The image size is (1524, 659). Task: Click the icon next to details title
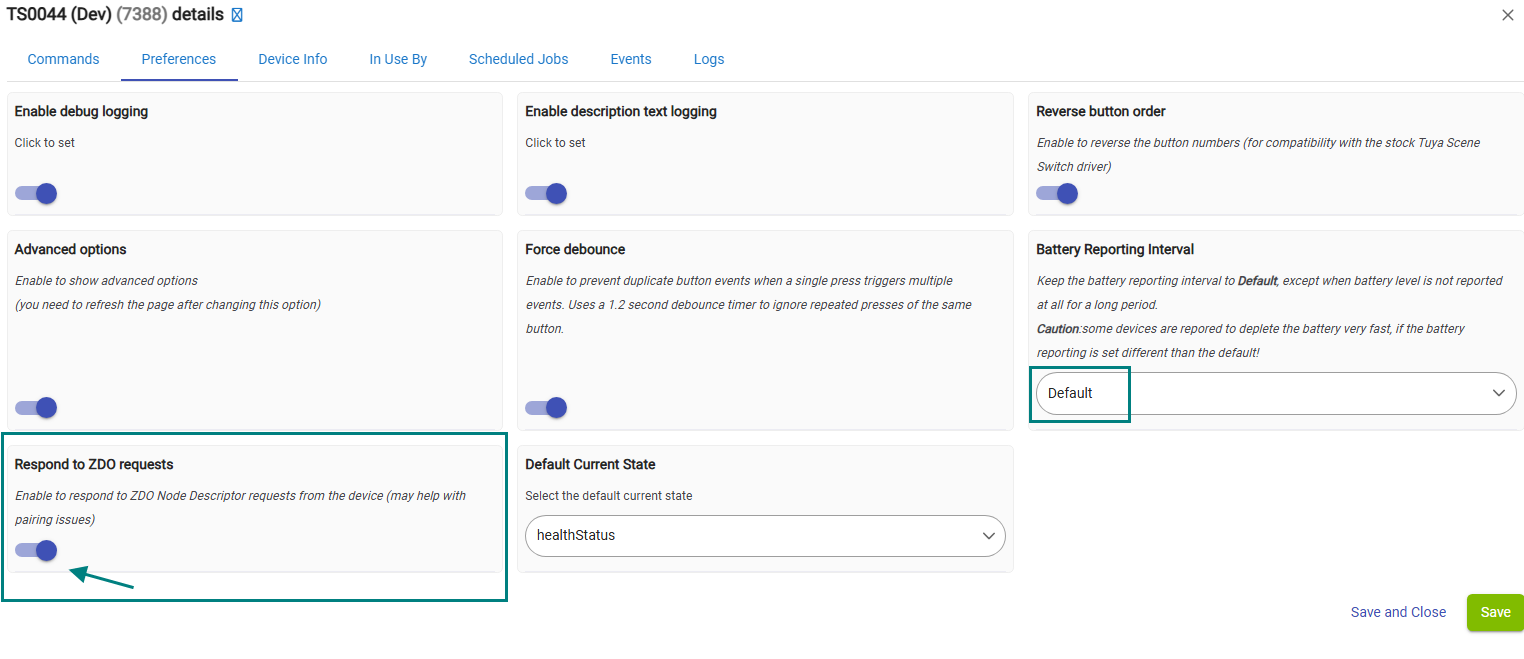click(237, 15)
